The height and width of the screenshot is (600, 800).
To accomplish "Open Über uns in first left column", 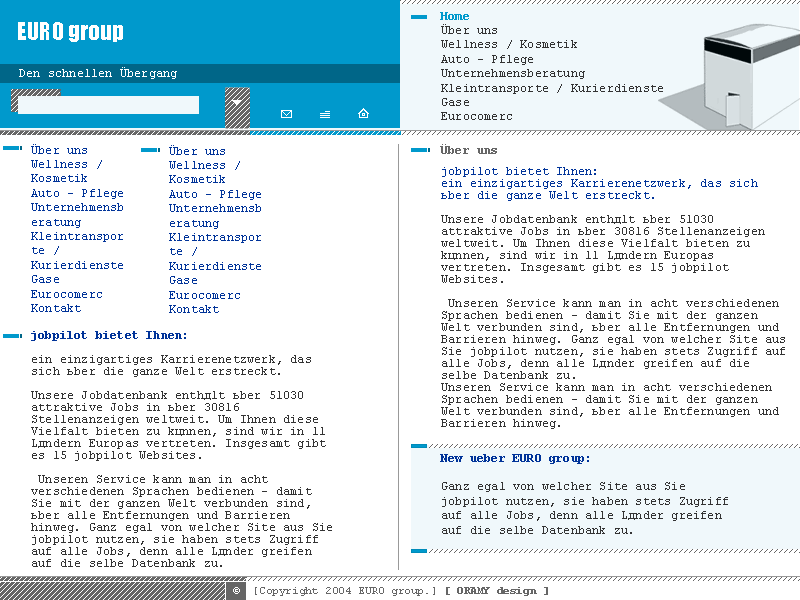I will (59, 150).
